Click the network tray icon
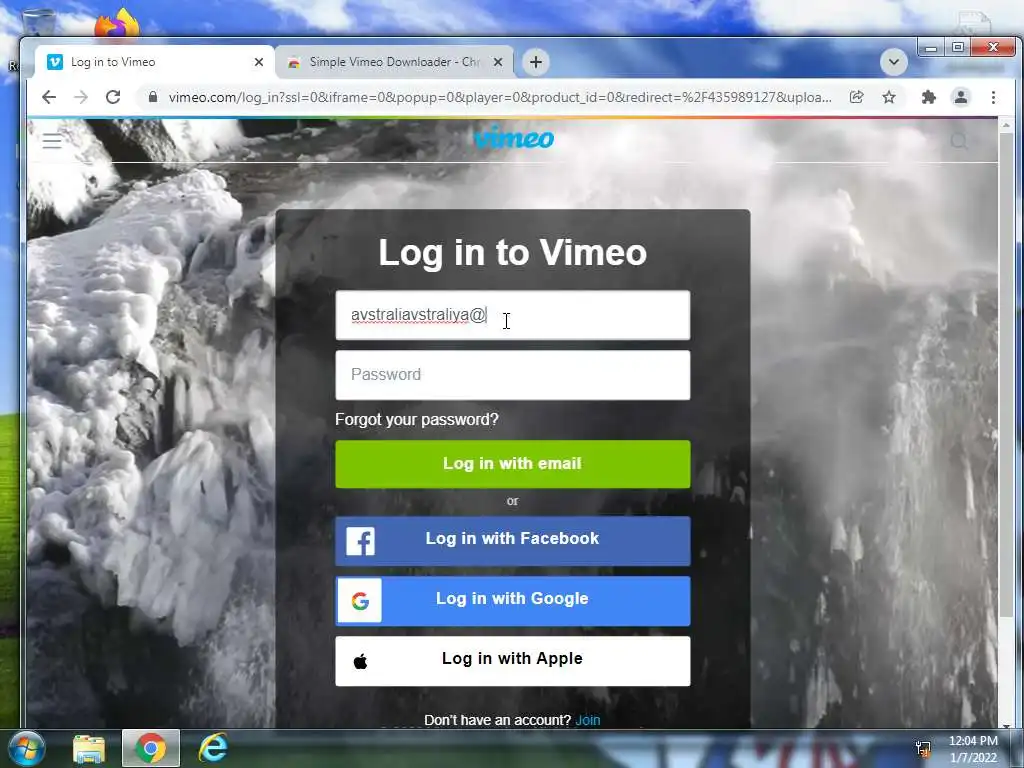The width and height of the screenshot is (1024, 768). 923,748
